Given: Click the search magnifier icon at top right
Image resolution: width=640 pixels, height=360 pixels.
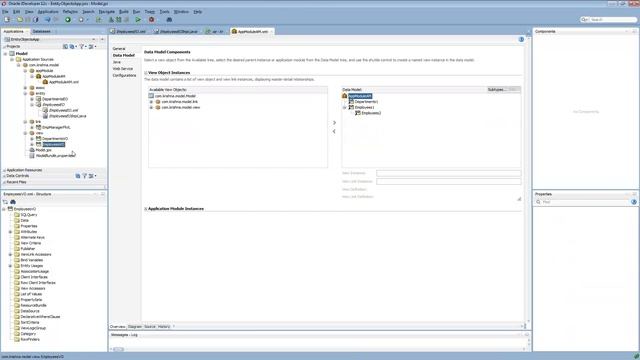Looking at the screenshot, I should point(584,20).
